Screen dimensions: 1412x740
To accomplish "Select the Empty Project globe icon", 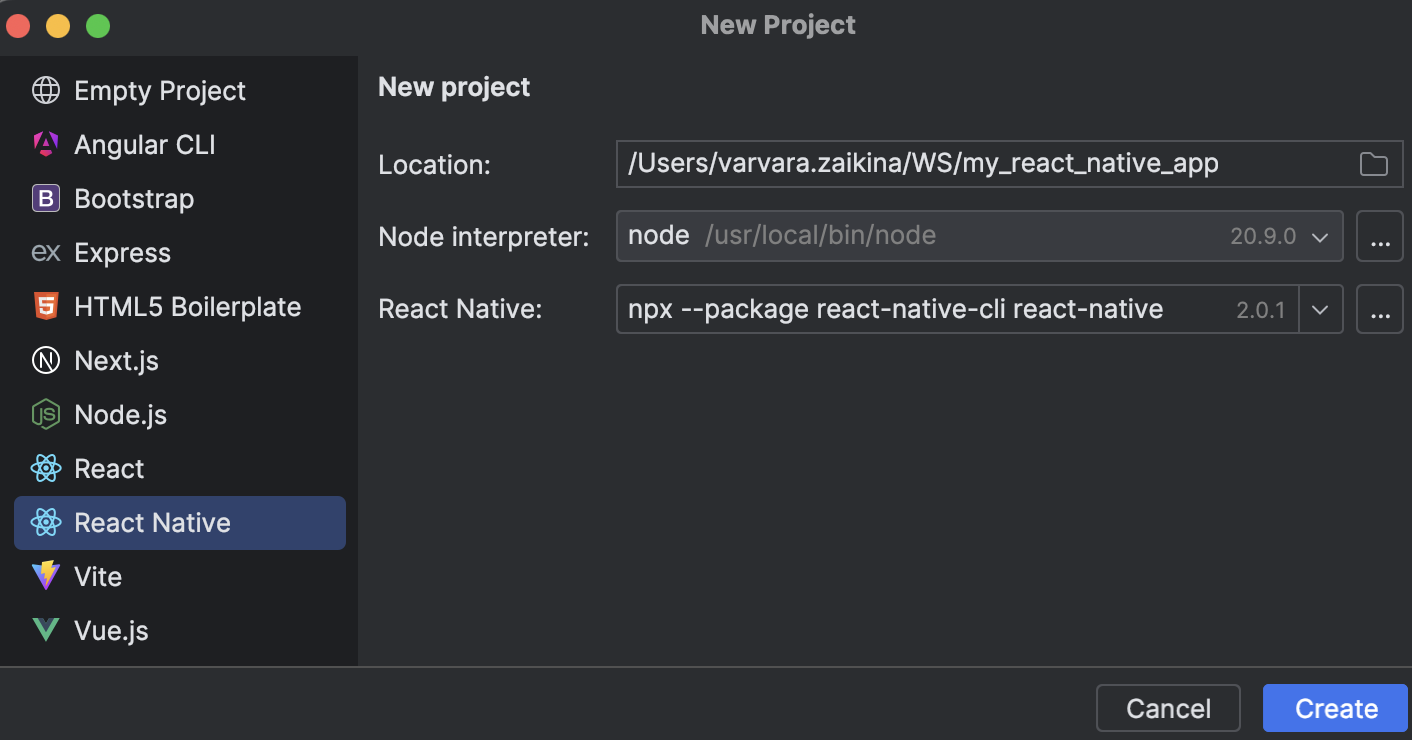I will click(x=45, y=90).
